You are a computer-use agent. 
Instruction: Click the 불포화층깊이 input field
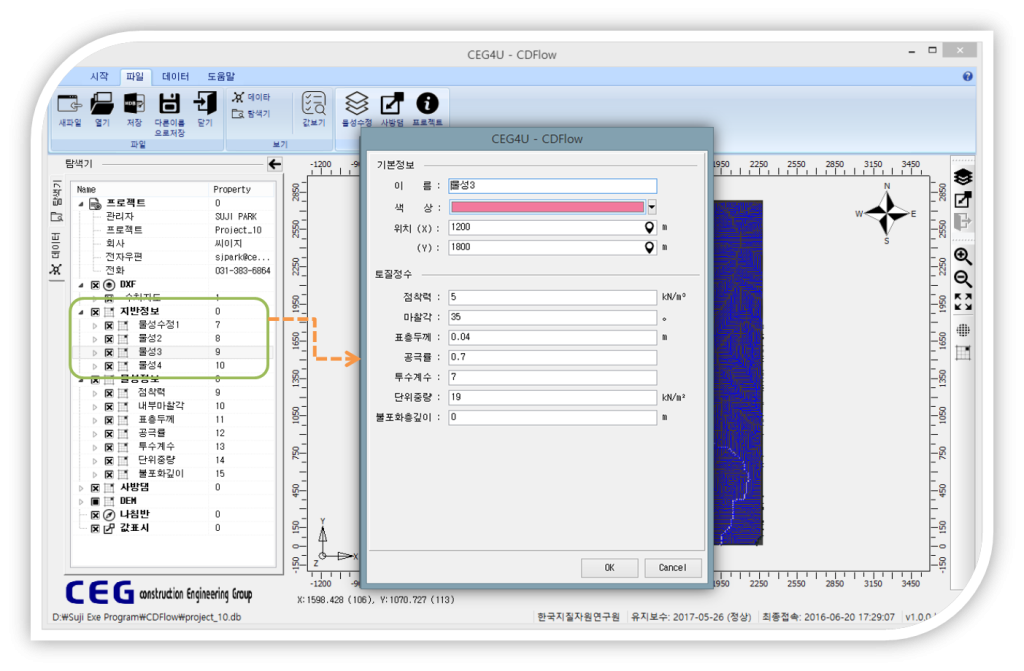click(552, 417)
